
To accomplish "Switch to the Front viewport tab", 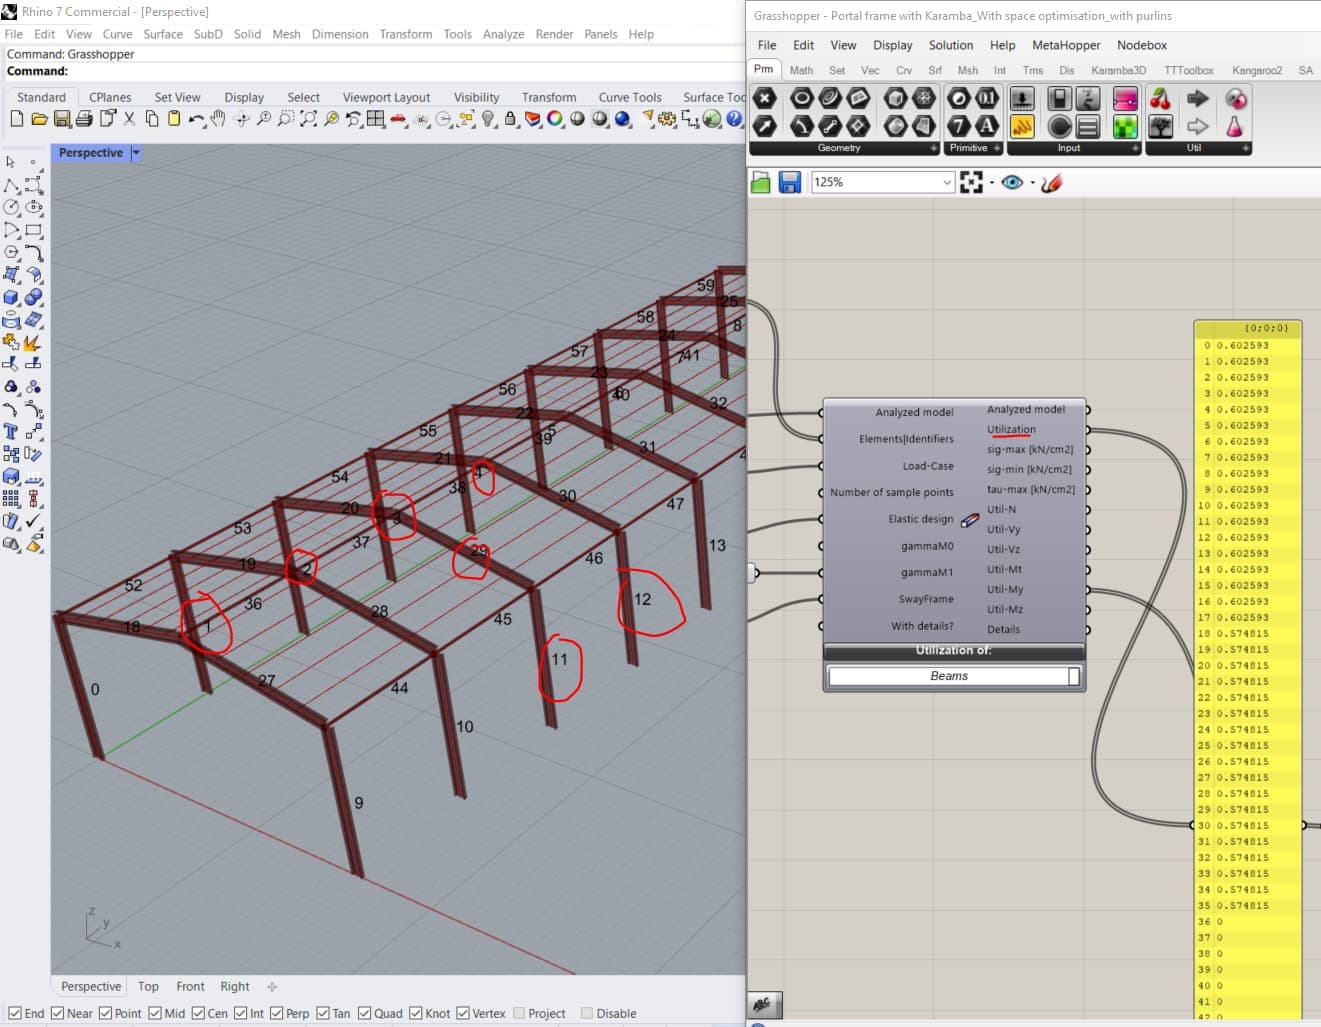I will [190, 986].
